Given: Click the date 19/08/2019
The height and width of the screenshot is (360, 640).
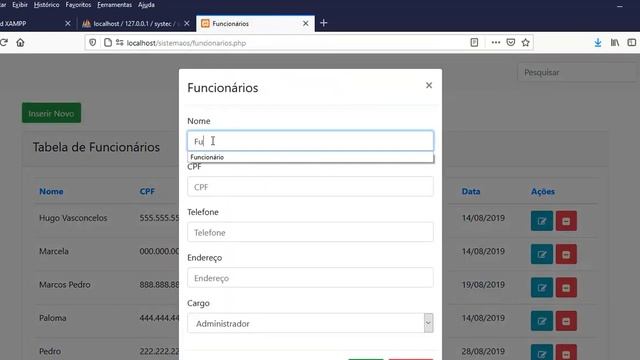Looking at the screenshot, I should pyautogui.click(x=483, y=284).
